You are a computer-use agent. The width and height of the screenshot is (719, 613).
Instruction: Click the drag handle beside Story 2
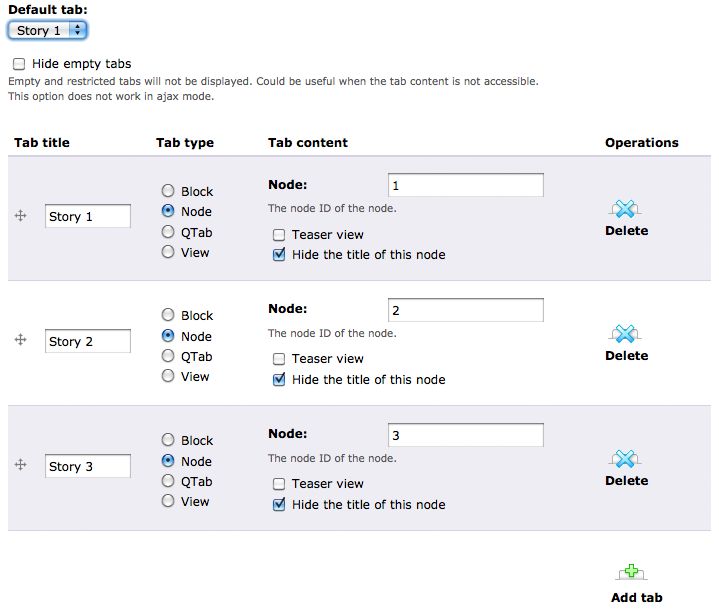click(20, 341)
